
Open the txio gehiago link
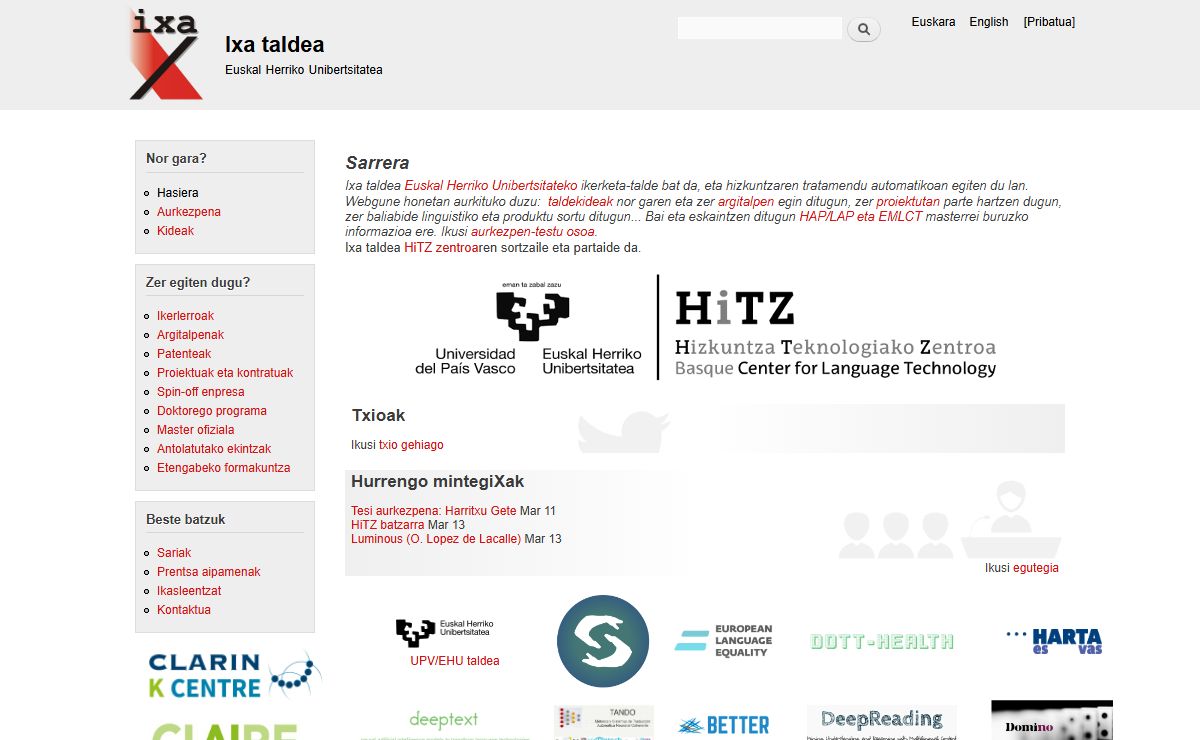pos(411,445)
